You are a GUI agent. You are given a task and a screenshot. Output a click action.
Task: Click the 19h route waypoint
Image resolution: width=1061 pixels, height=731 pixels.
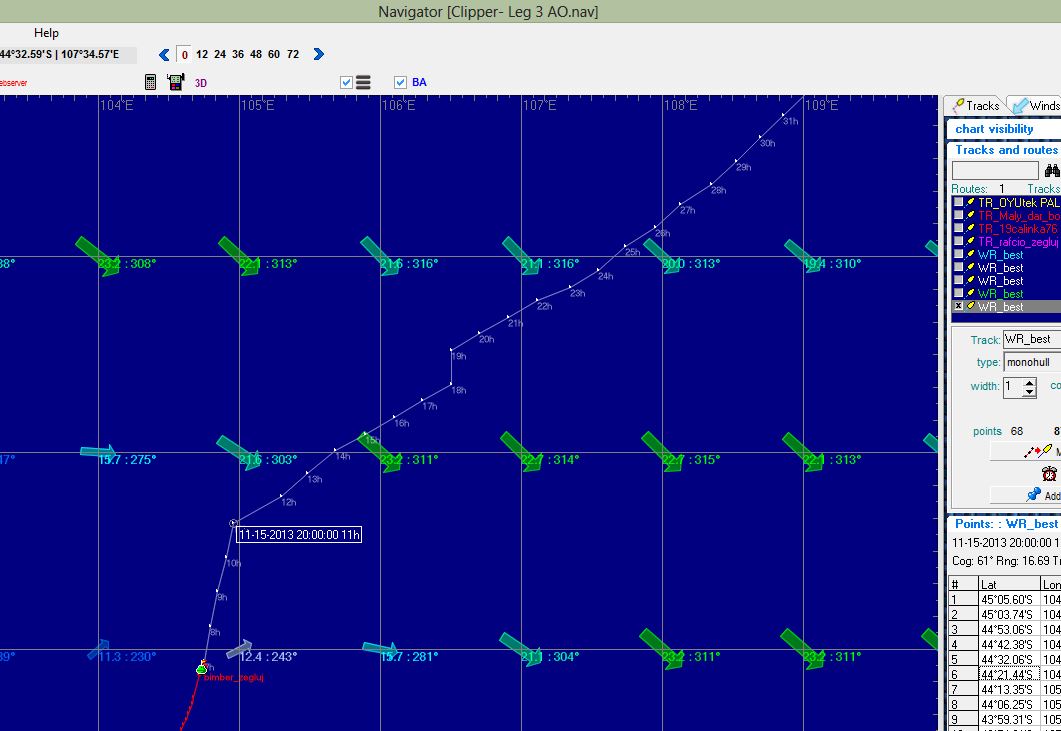coord(451,350)
